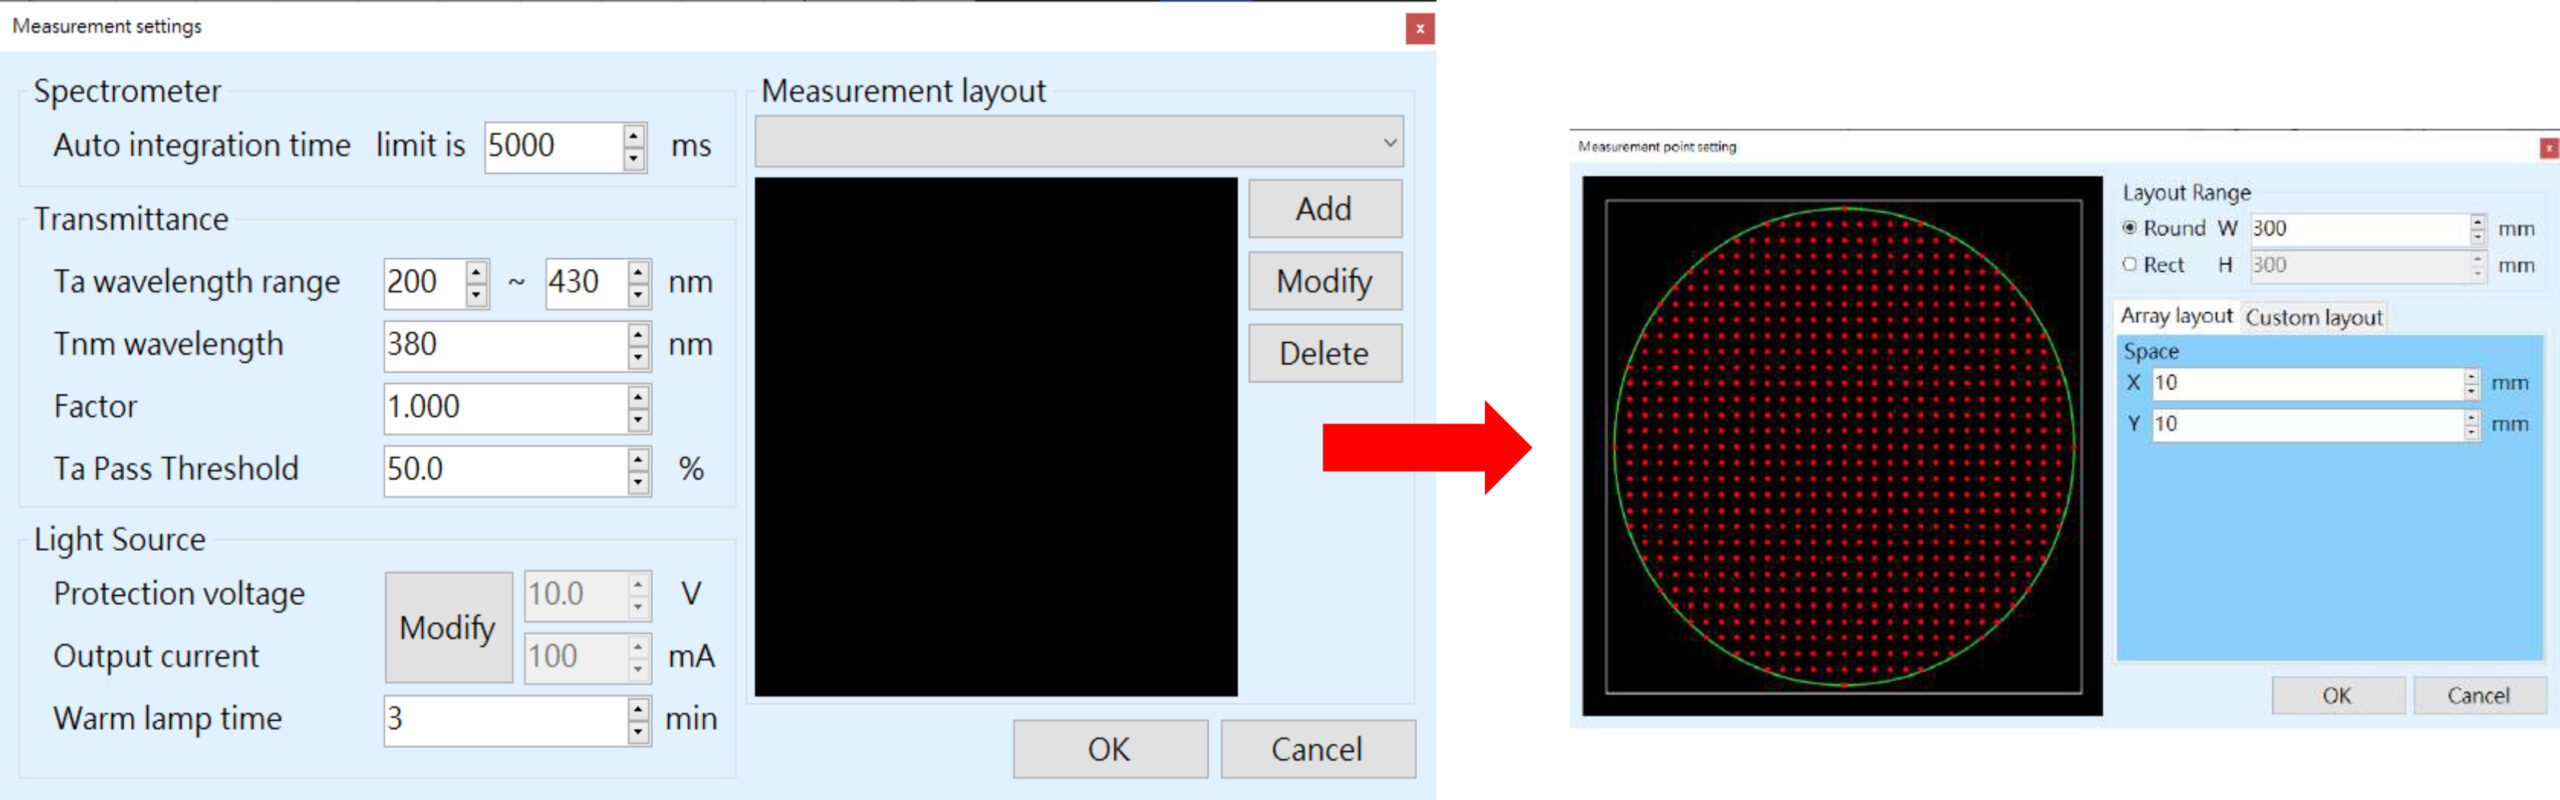2560x800 pixels.
Task: Increase Y spacing spinner value
Action: 2472,416
